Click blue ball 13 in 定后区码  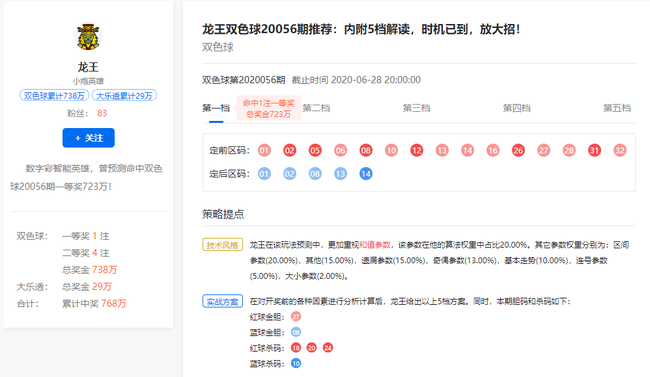point(340,173)
